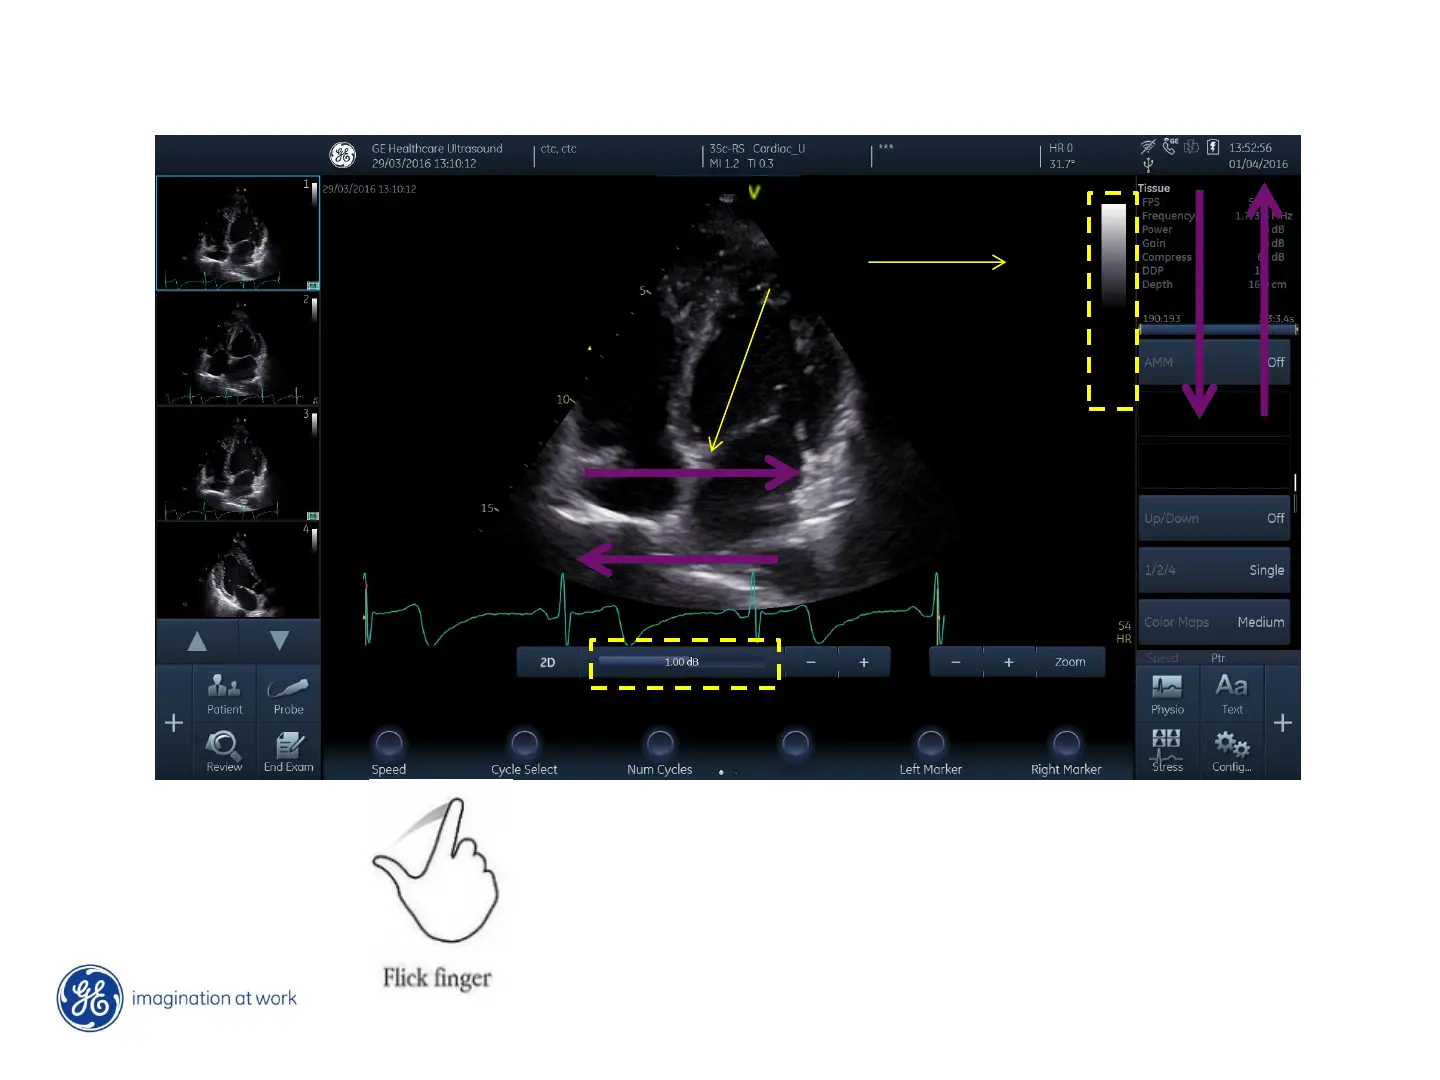This screenshot has height=1080, width=1440.
Task: Click the Compress parameter label
Action: click(1167, 257)
